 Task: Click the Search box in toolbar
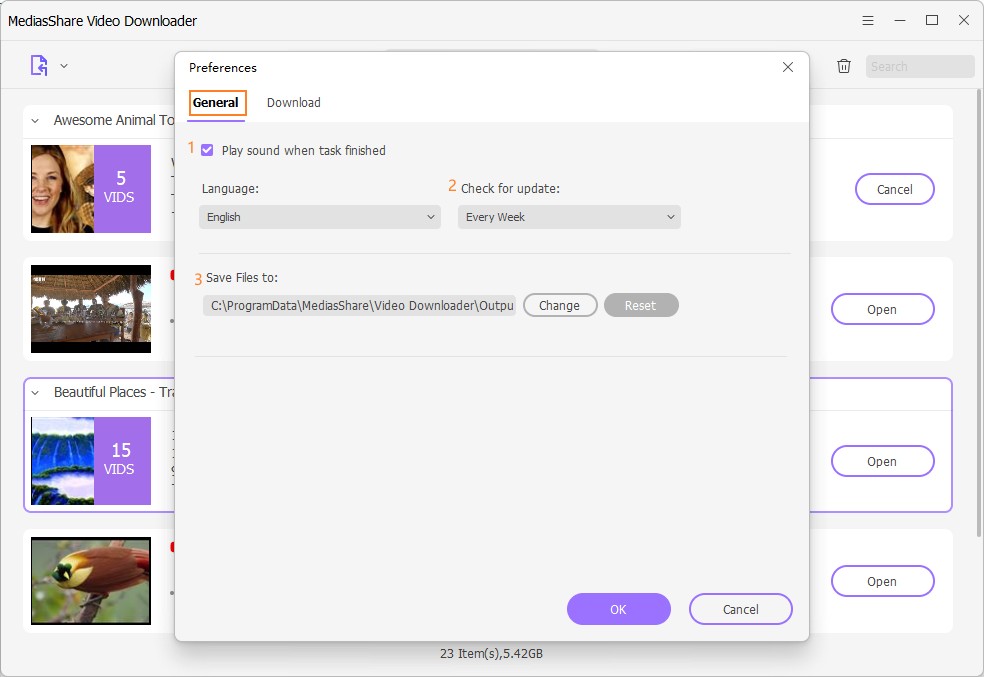918,67
